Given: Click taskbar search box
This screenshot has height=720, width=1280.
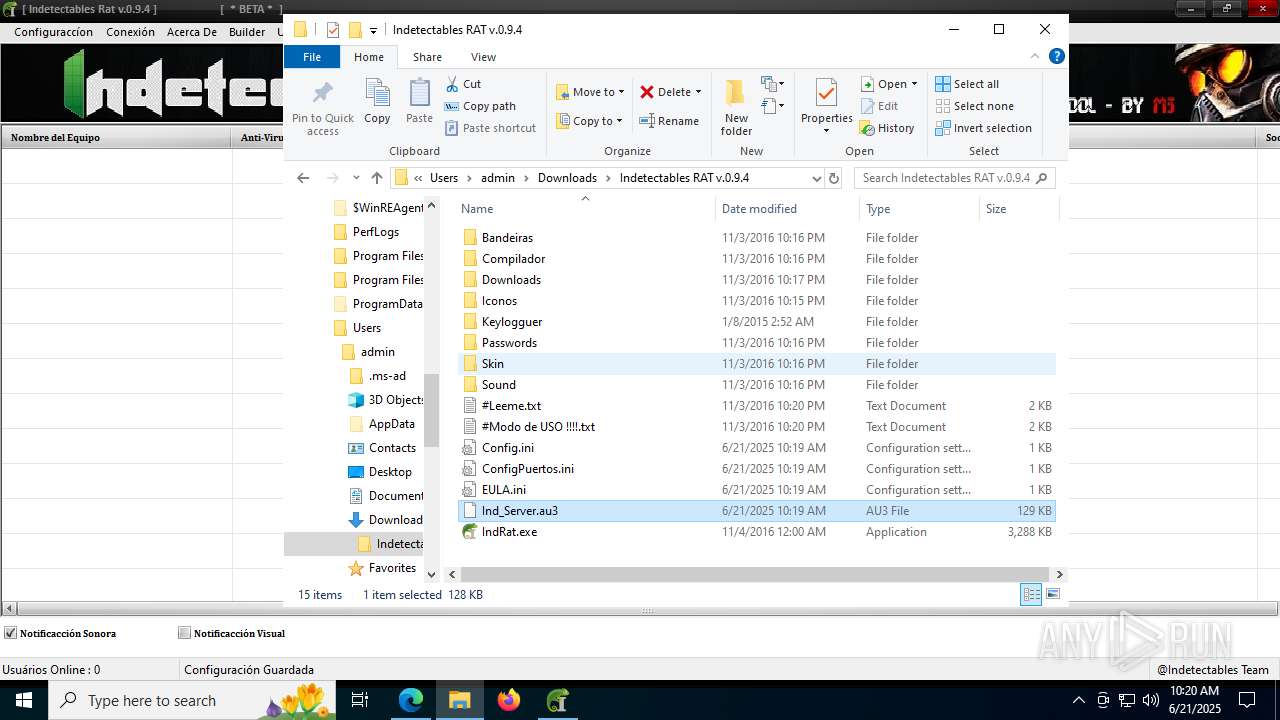Looking at the screenshot, I should coord(192,701).
